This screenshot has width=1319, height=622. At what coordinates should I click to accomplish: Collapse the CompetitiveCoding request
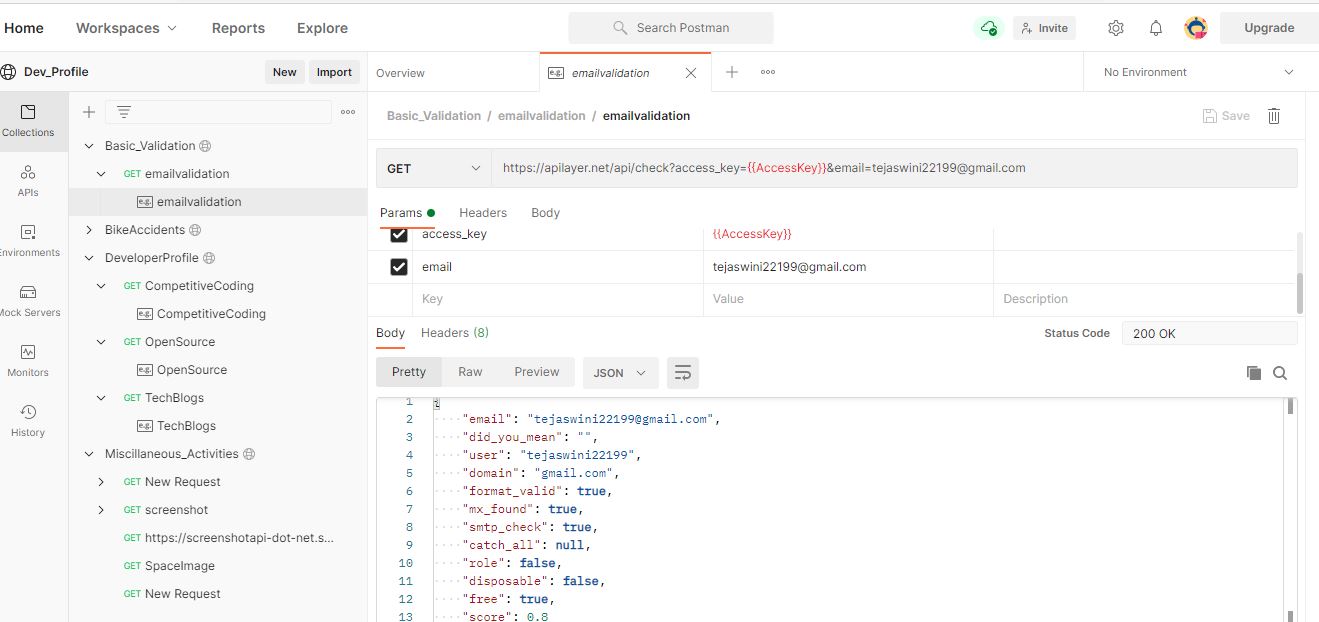(101, 286)
